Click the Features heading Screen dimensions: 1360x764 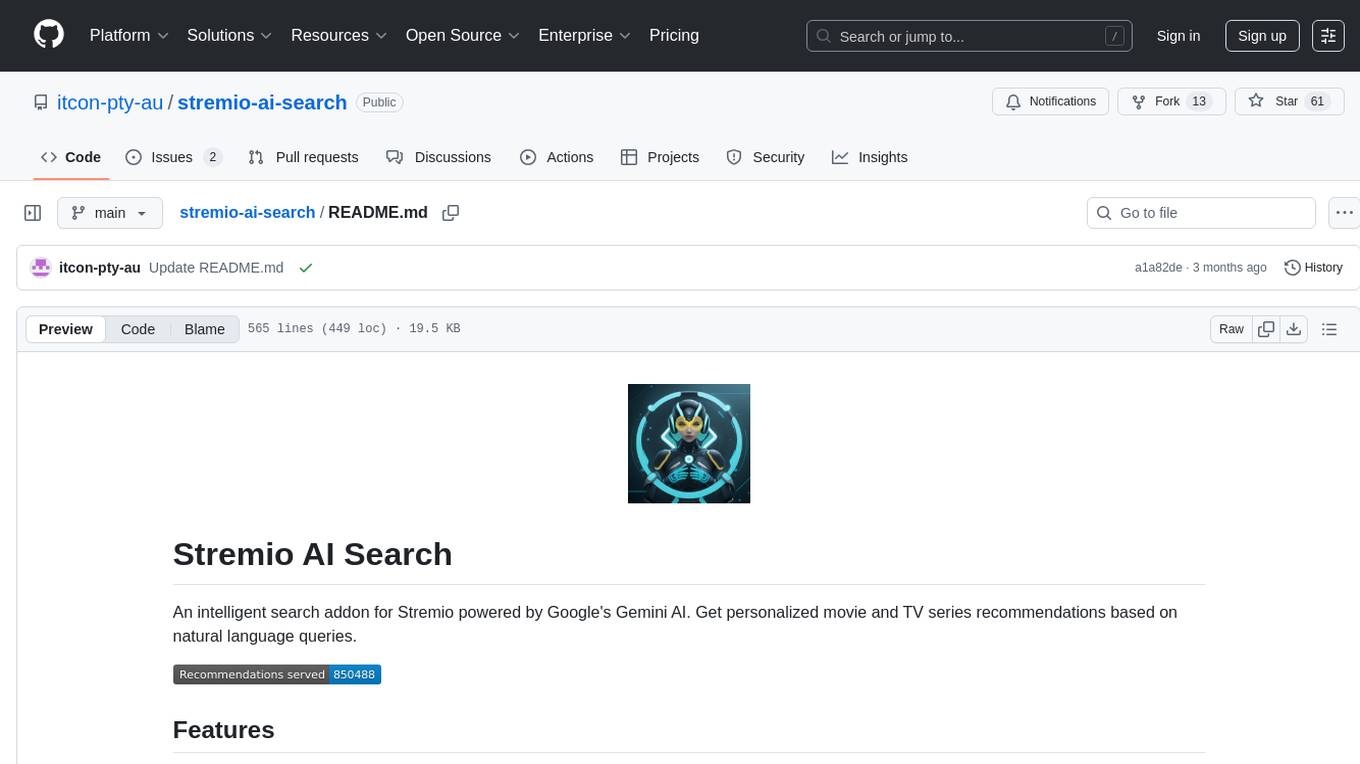coord(224,730)
